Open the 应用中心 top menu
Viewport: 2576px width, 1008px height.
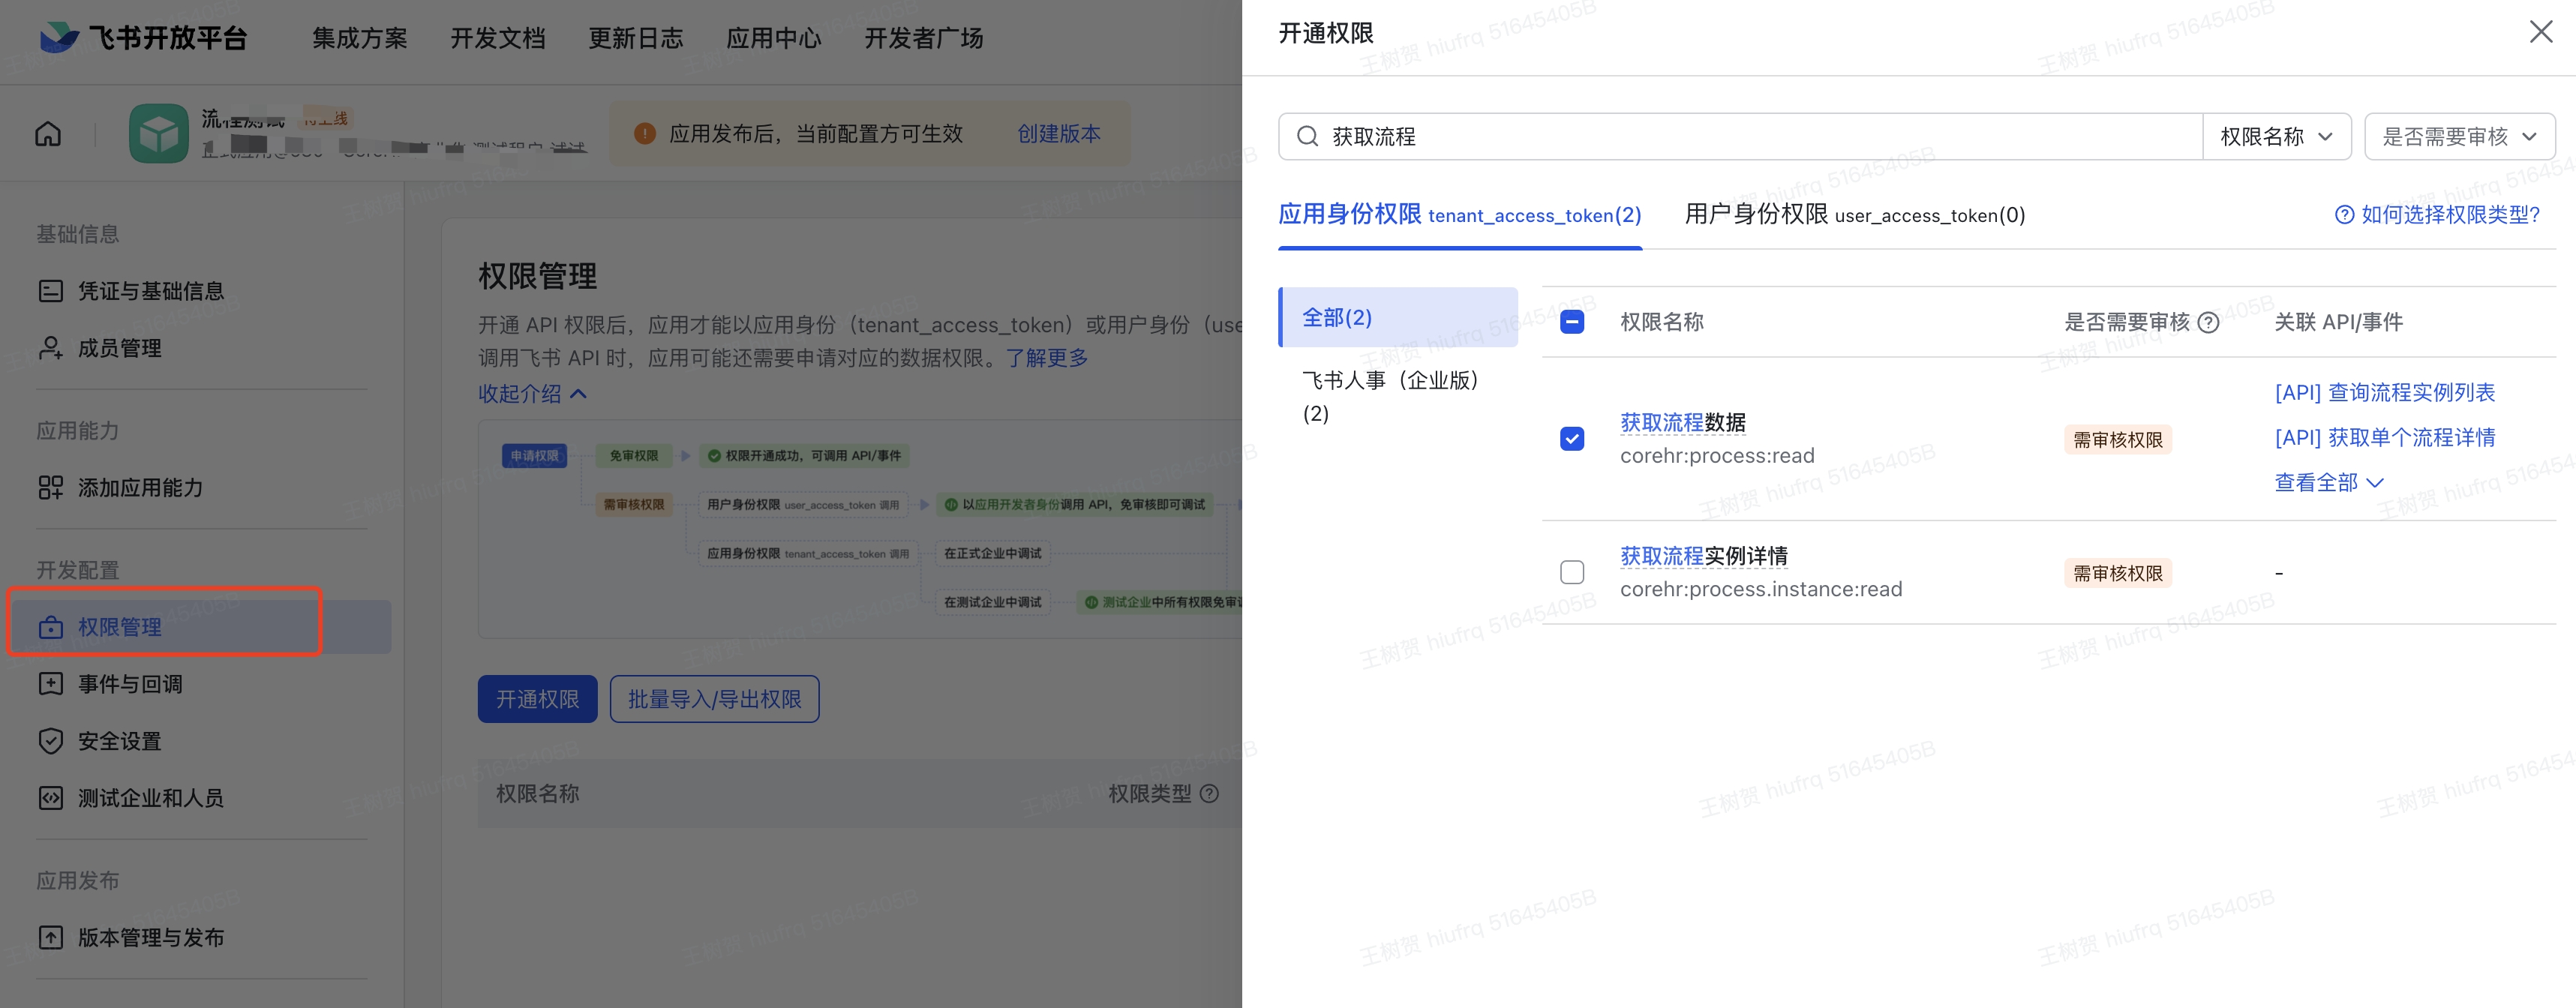774,38
